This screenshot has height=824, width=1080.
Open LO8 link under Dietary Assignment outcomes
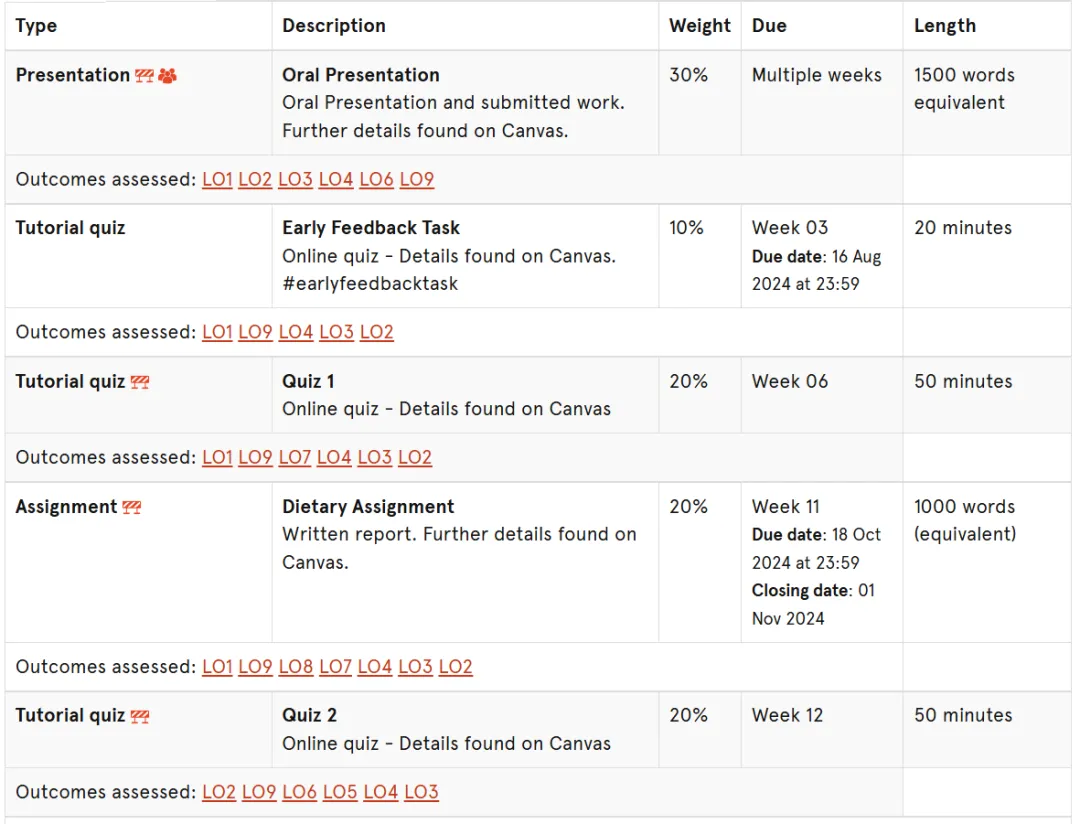(x=296, y=668)
